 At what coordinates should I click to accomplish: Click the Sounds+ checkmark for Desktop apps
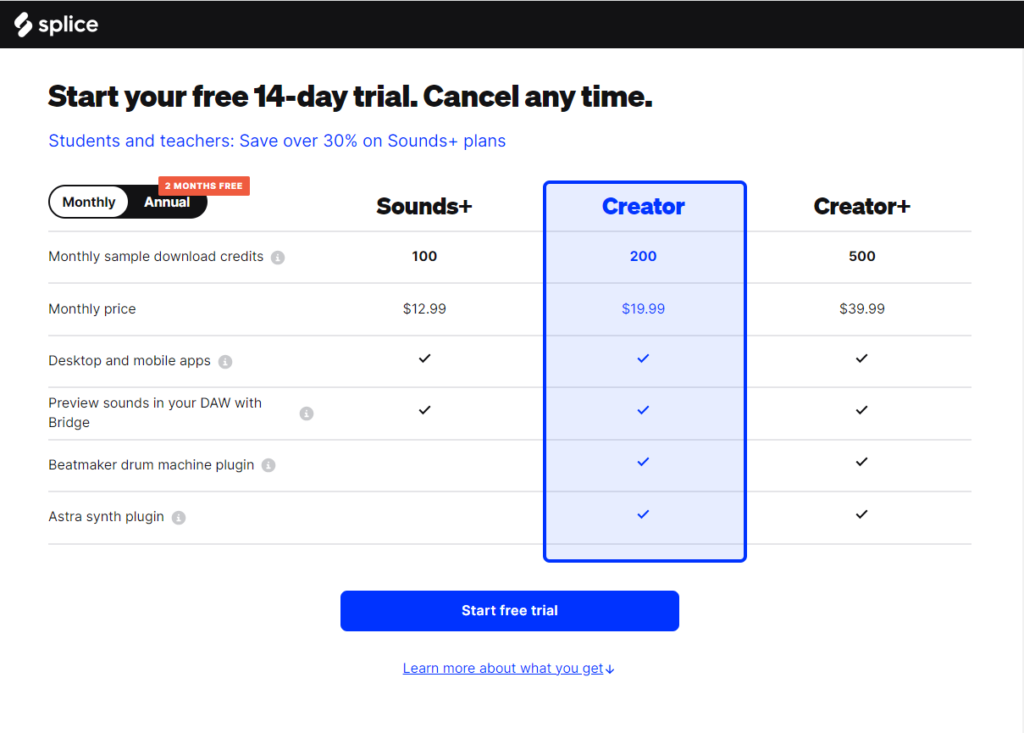coord(424,358)
